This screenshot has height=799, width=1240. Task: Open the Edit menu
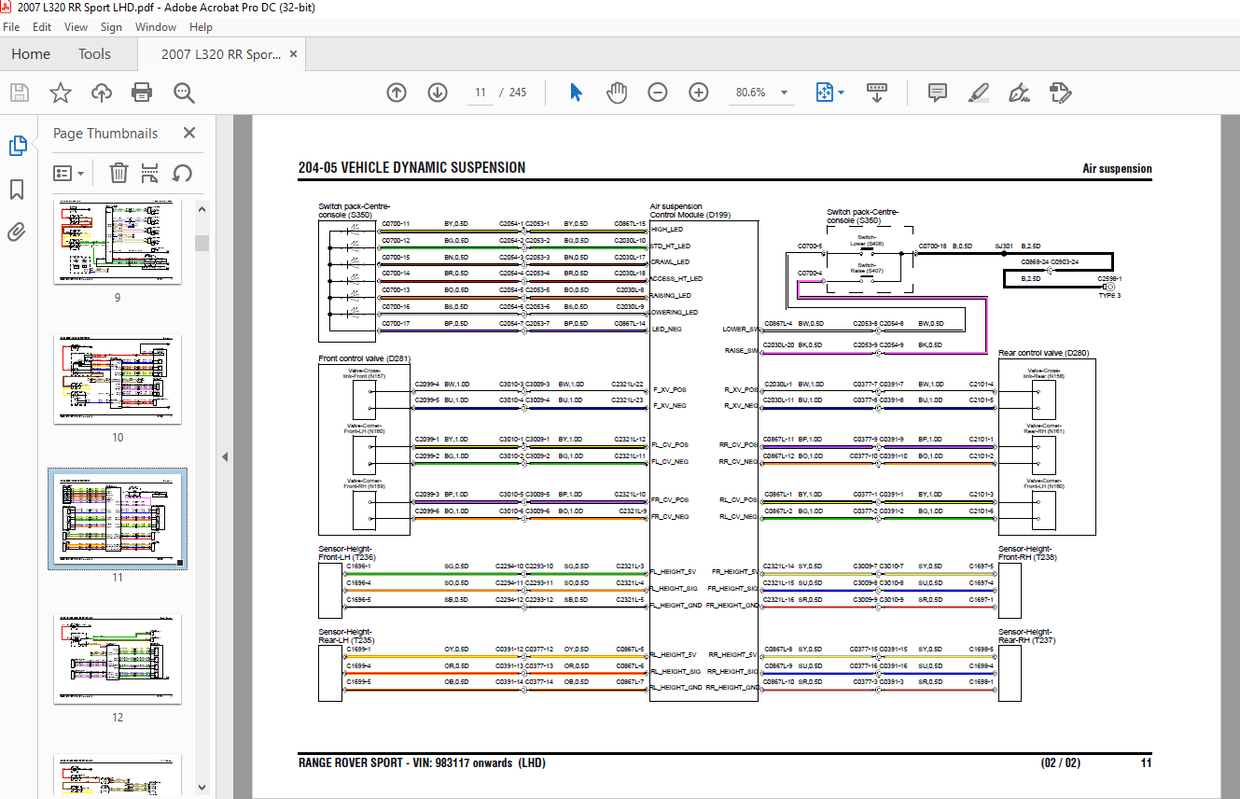[42, 27]
